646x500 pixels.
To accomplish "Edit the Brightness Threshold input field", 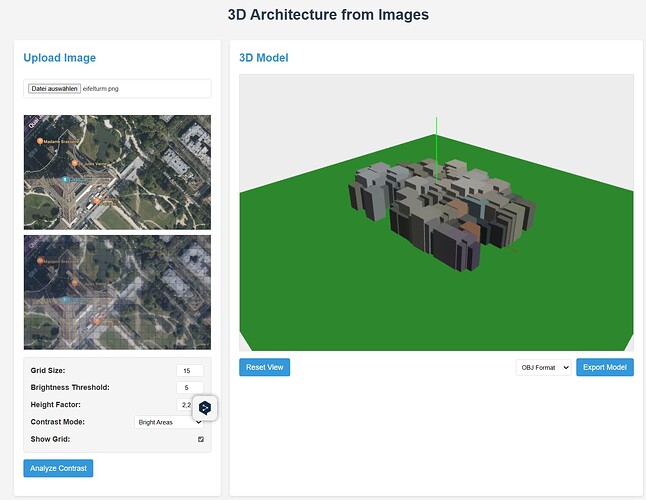I will [190, 388].
